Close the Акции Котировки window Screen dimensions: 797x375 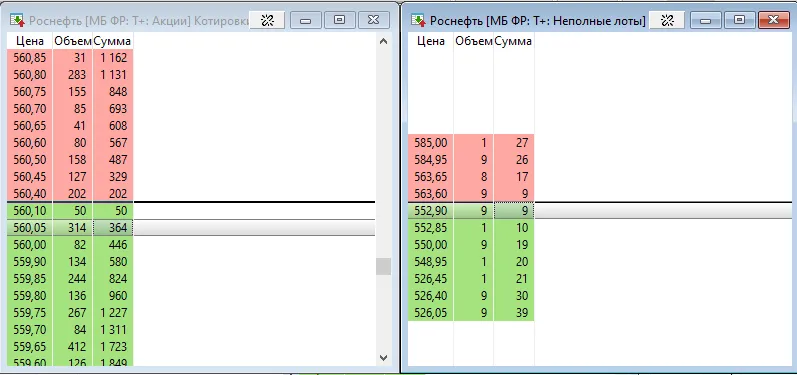374,20
